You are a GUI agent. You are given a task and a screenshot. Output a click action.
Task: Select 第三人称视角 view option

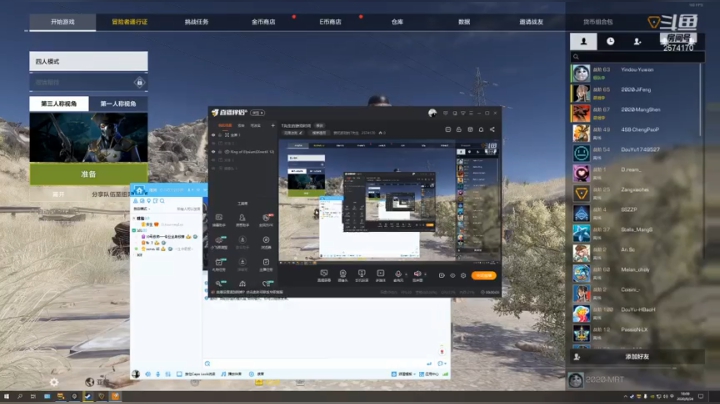click(x=59, y=104)
